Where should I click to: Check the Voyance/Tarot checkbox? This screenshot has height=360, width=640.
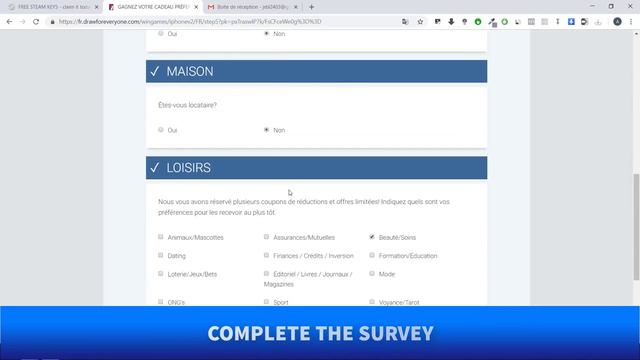372,302
